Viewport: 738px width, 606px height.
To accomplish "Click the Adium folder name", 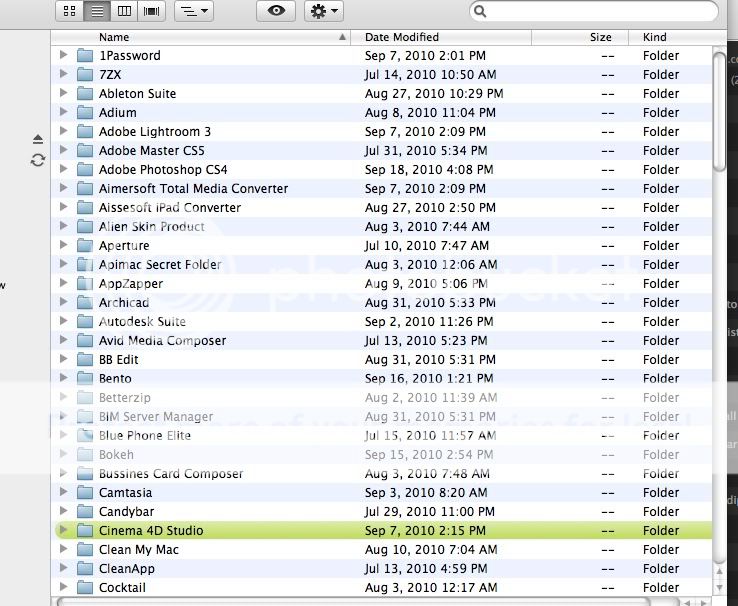I will click(x=118, y=112).
